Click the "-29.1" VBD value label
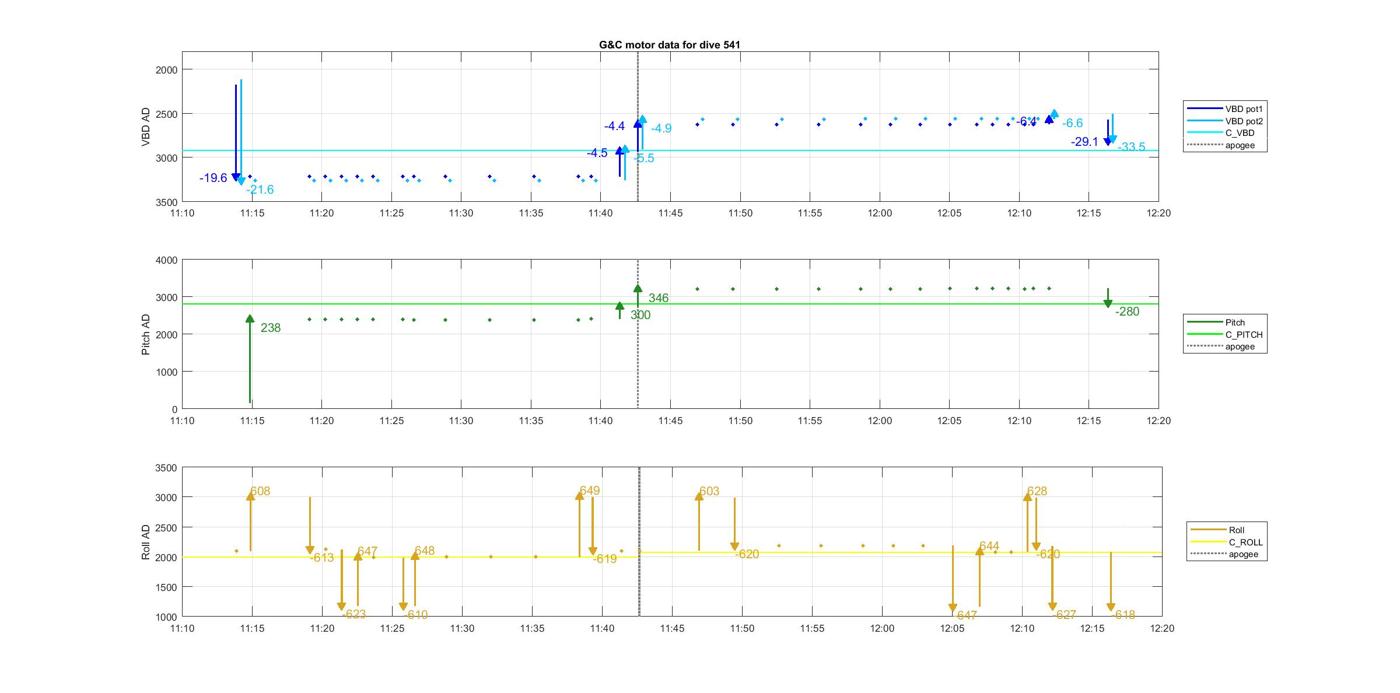Image resolution: width=1400 pixels, height=693 pixels. click(1085, 142)
